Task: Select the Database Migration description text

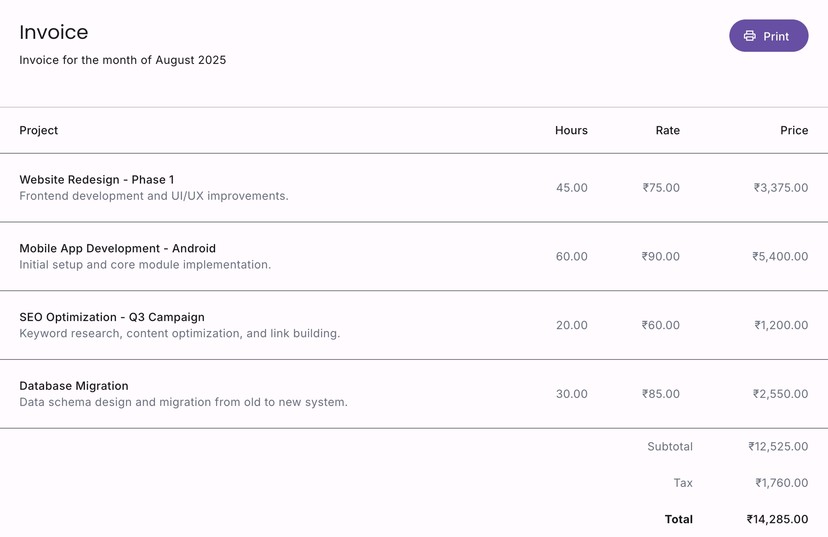Action: click(183, 402)
